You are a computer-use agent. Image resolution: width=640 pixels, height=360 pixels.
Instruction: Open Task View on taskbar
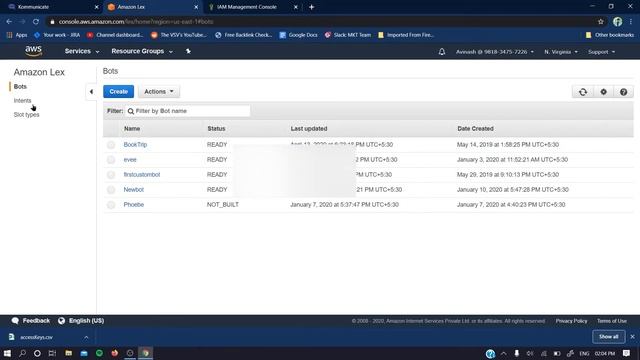tap(52, 353)
